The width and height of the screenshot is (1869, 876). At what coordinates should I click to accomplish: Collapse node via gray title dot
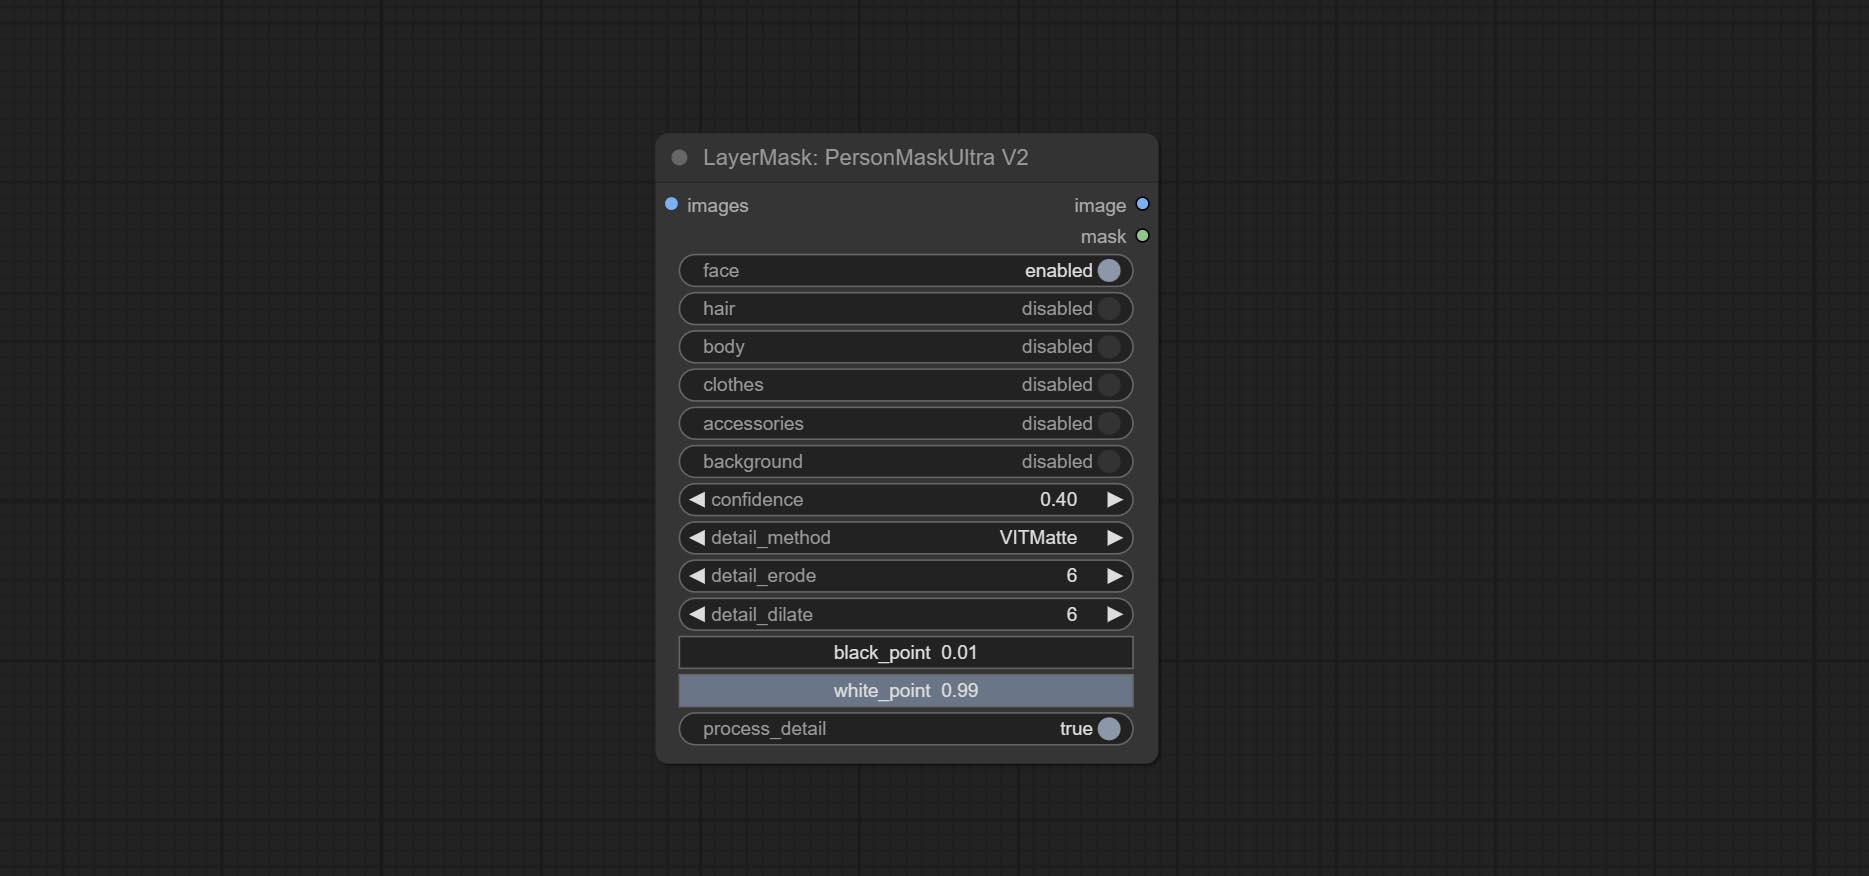[x=679, y=157]
